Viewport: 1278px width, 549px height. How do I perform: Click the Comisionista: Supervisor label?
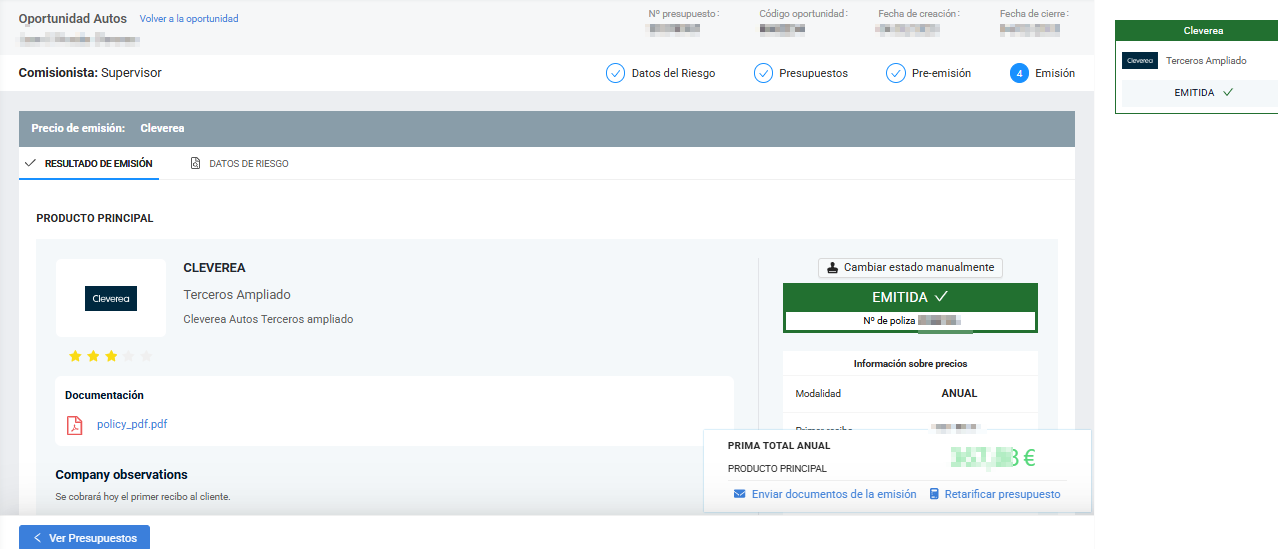pos(90,73)
